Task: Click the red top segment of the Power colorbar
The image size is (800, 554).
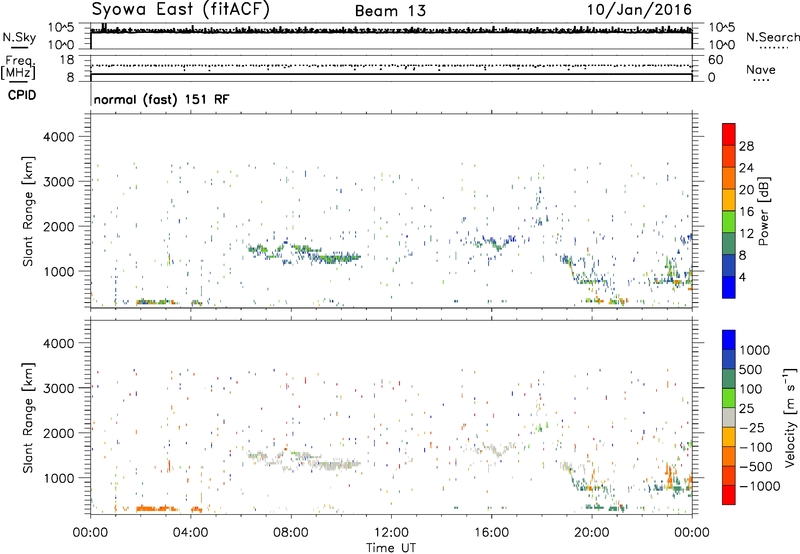Action: 729,134
